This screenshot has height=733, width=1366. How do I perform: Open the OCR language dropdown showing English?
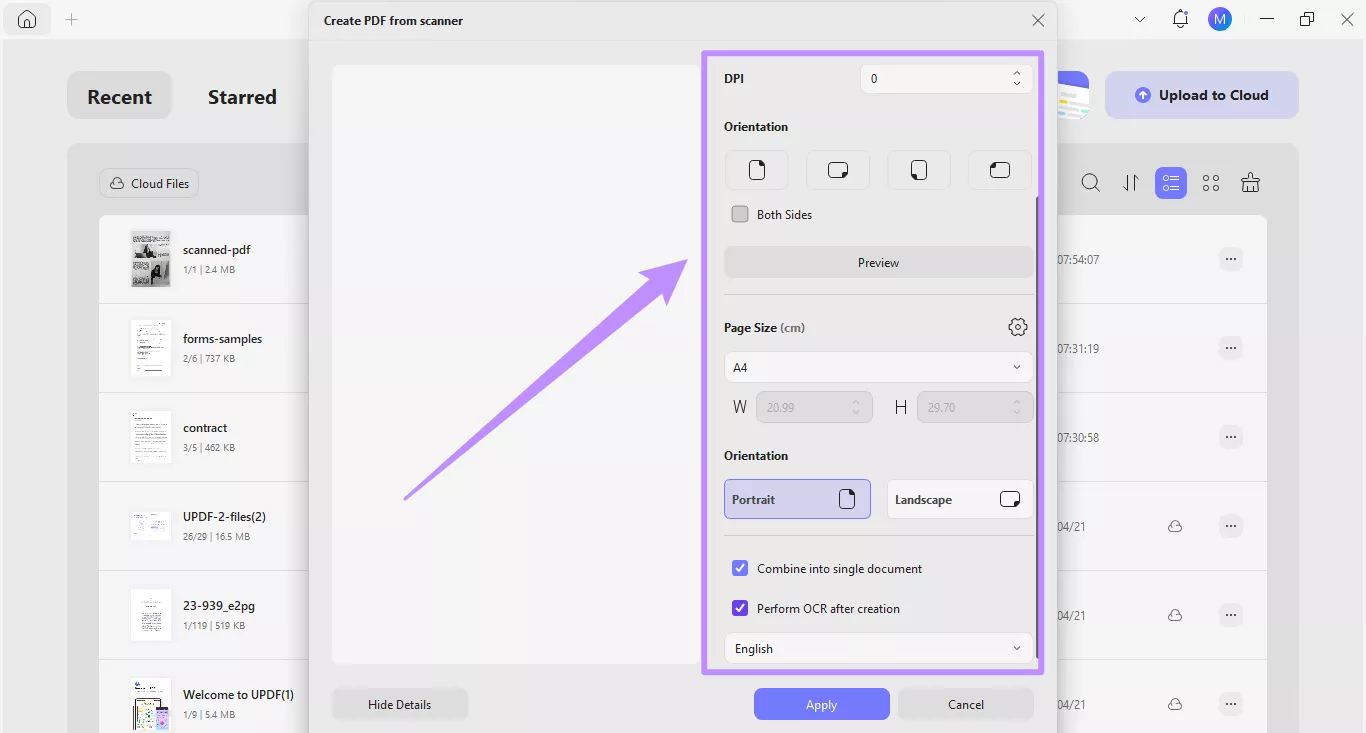pos(878,648)
